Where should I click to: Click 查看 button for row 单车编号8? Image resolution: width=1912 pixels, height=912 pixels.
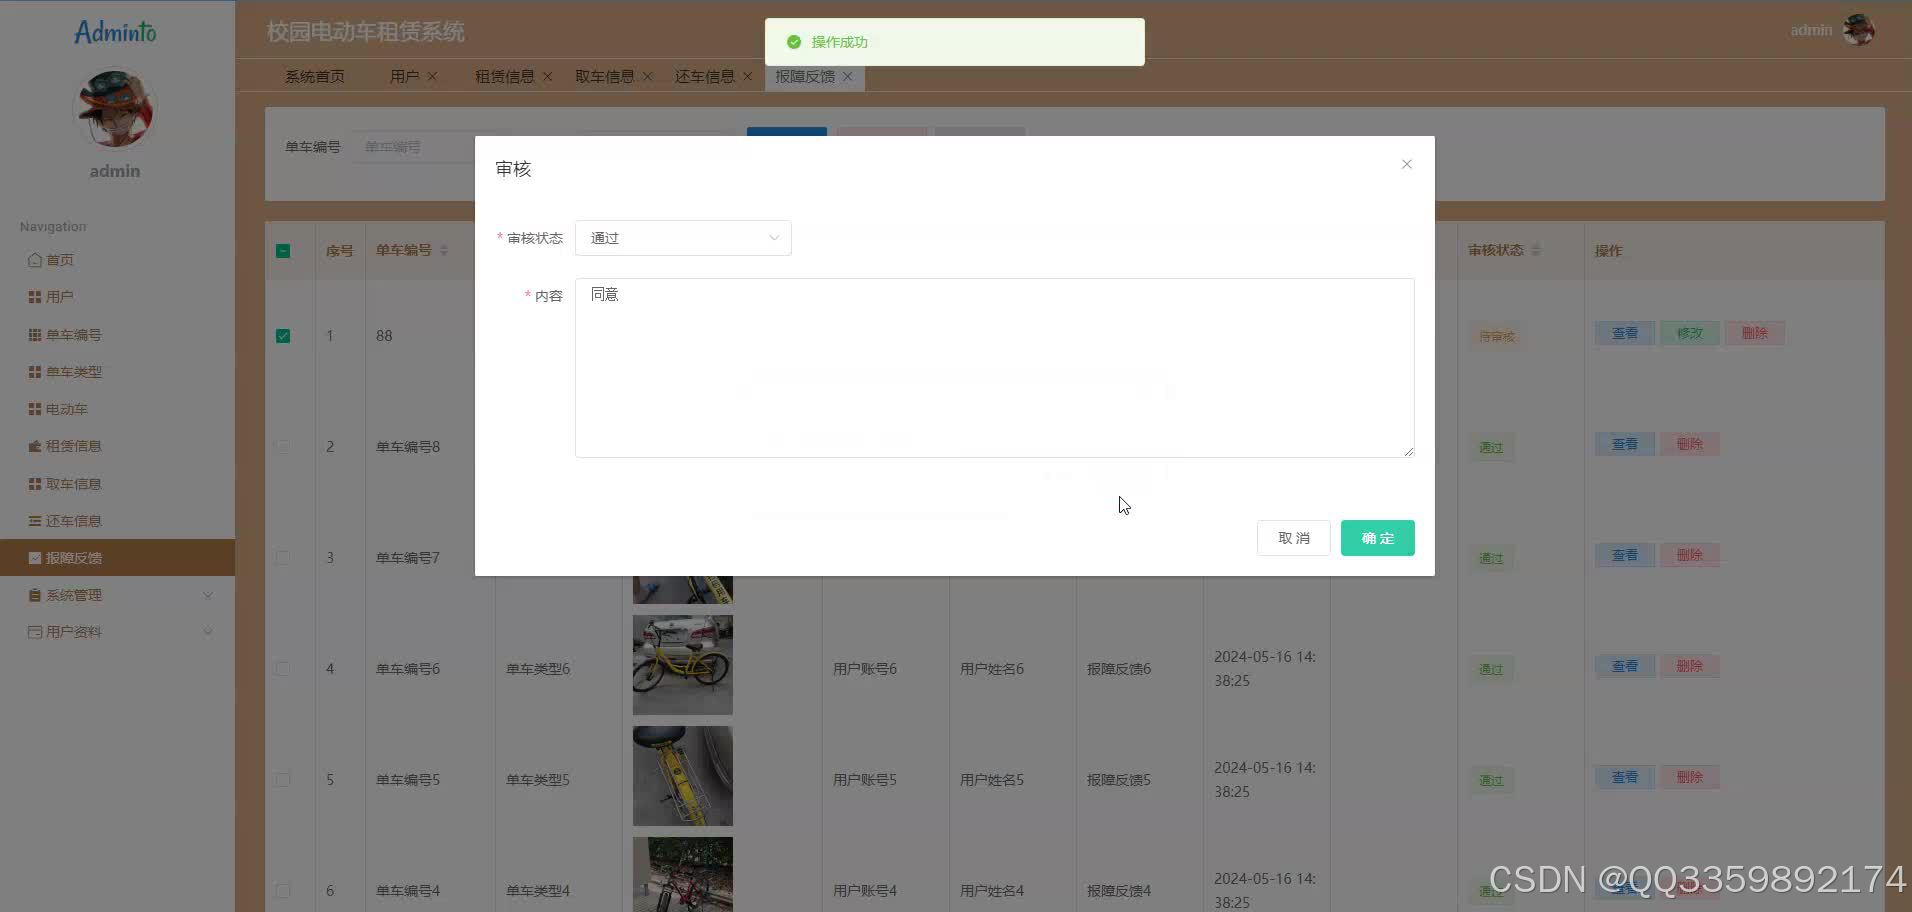pyautogui.click(x=1624, y=444)
